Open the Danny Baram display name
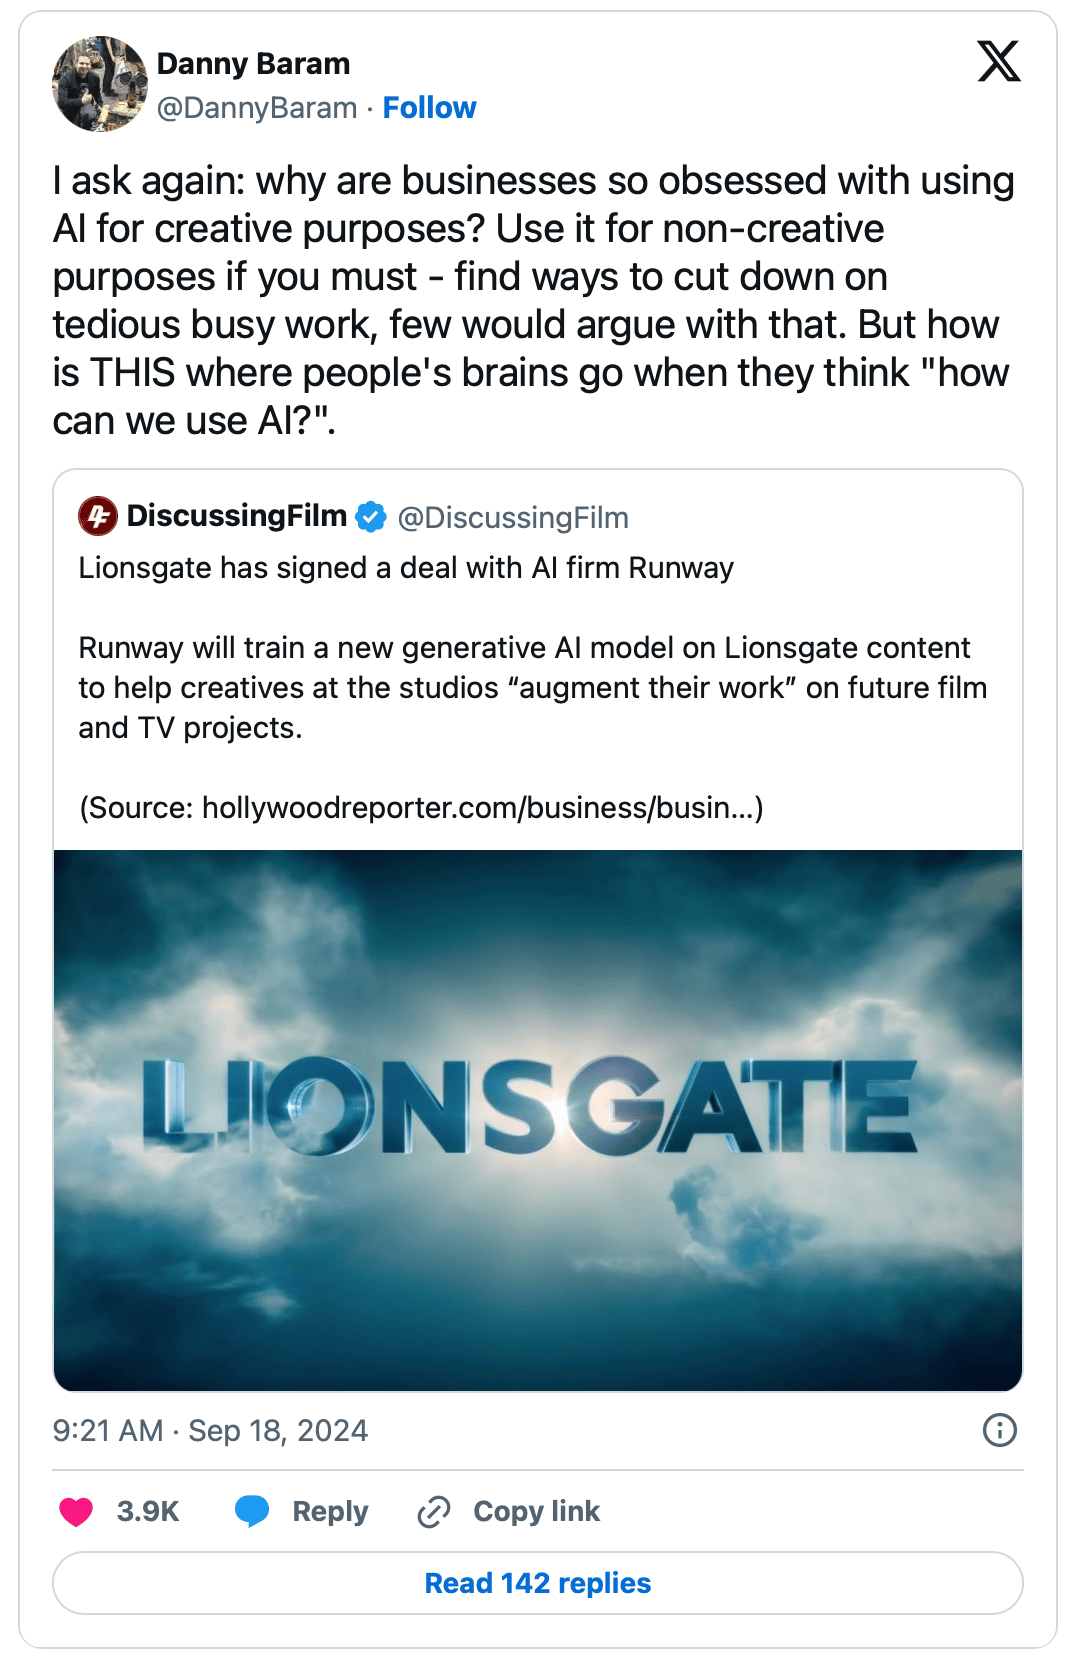 point(253,63)
